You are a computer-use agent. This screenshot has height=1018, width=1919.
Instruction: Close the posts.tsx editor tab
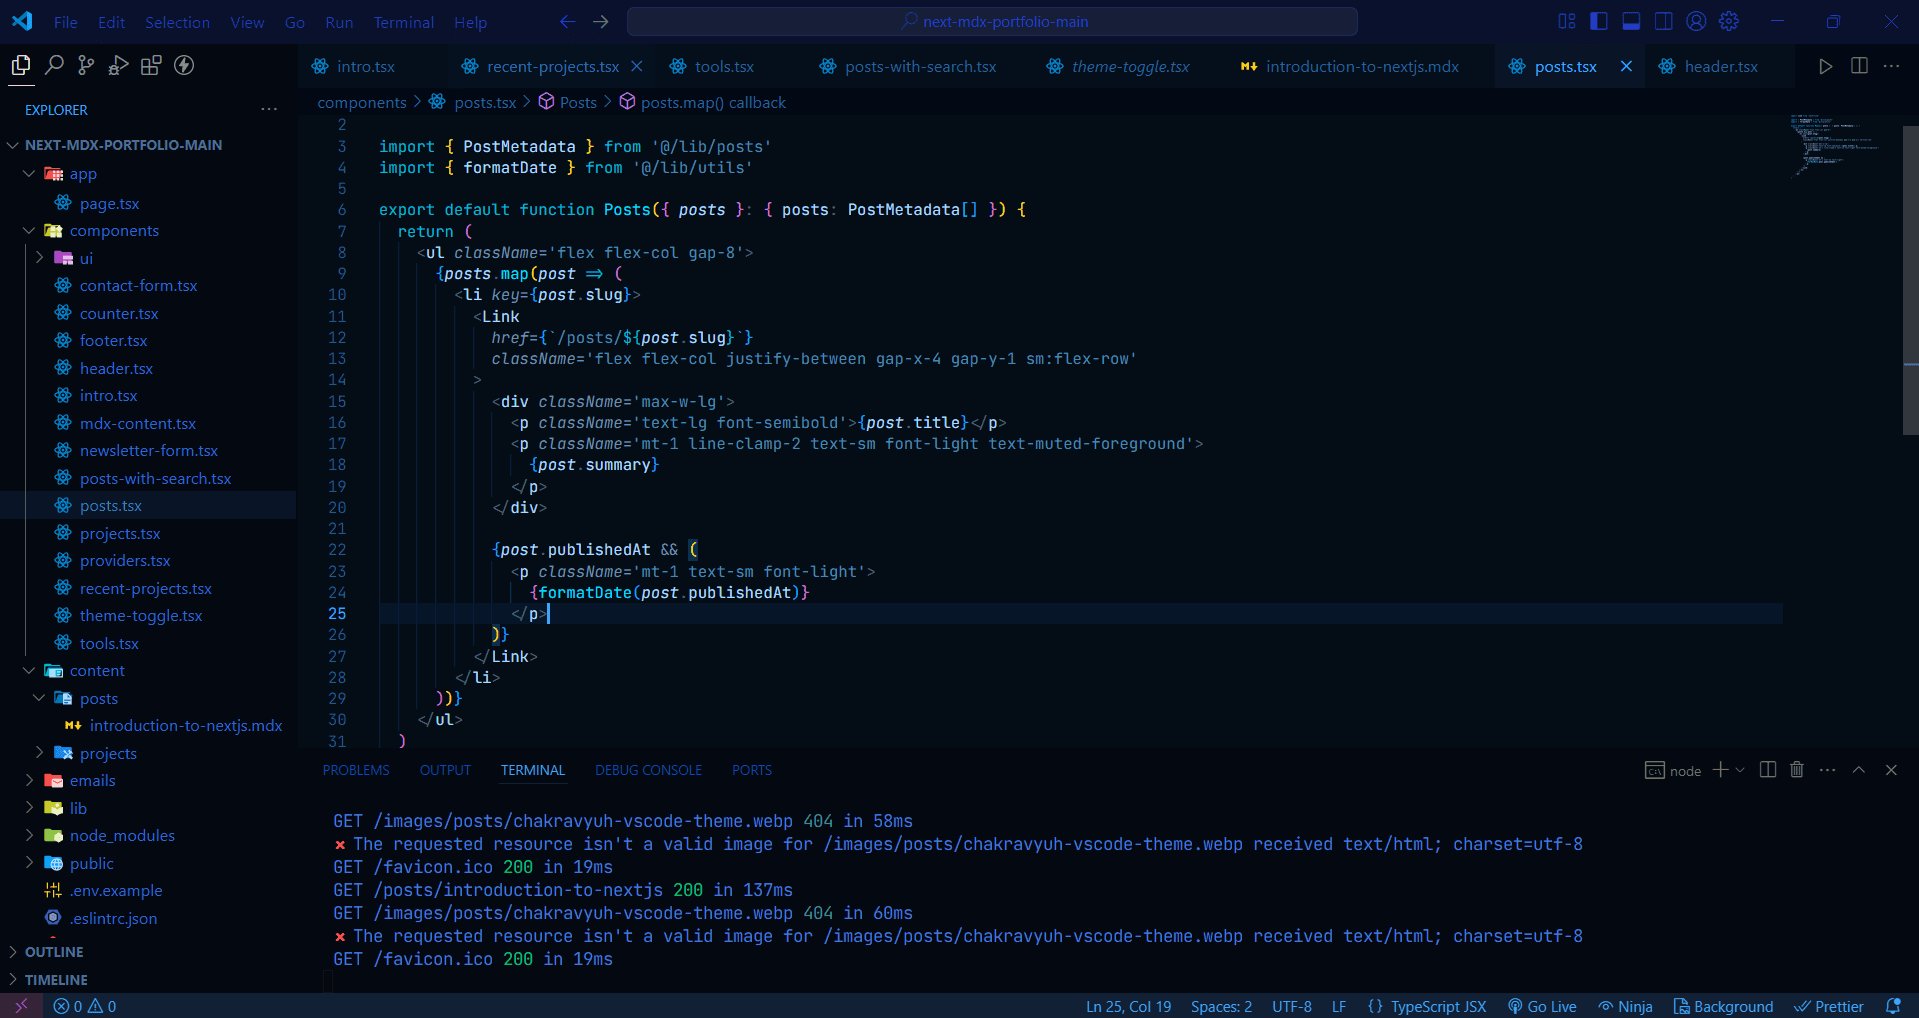click(x=1626, y=66)
